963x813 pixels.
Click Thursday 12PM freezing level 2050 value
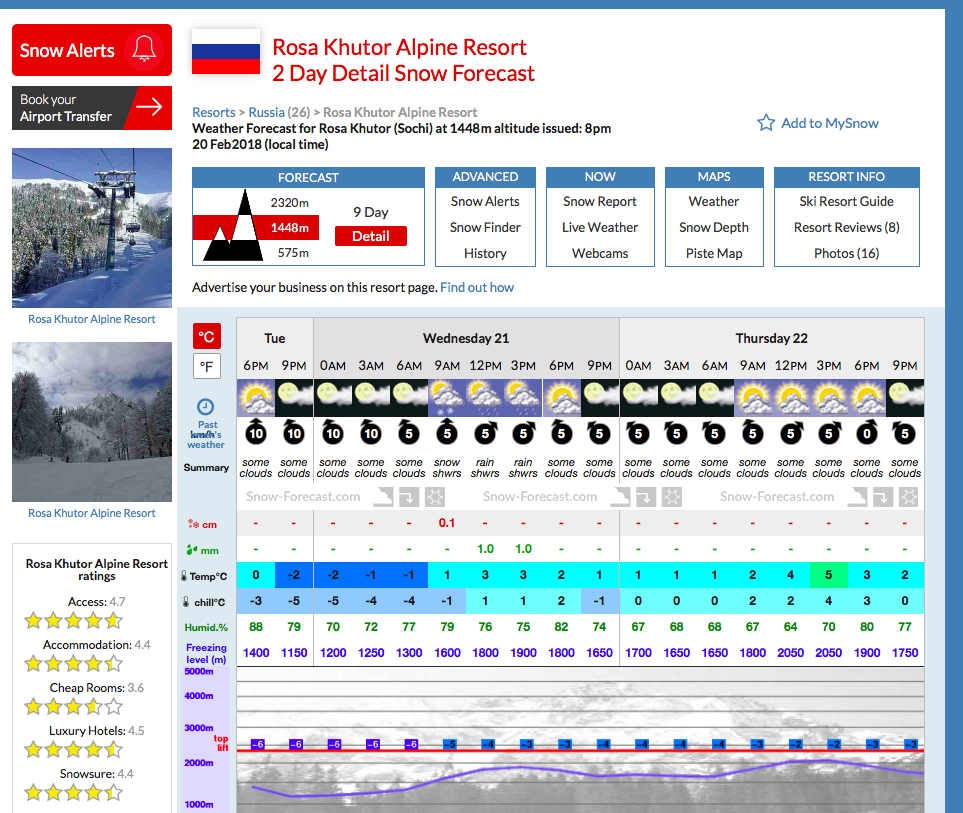click(x=790, y=653)
